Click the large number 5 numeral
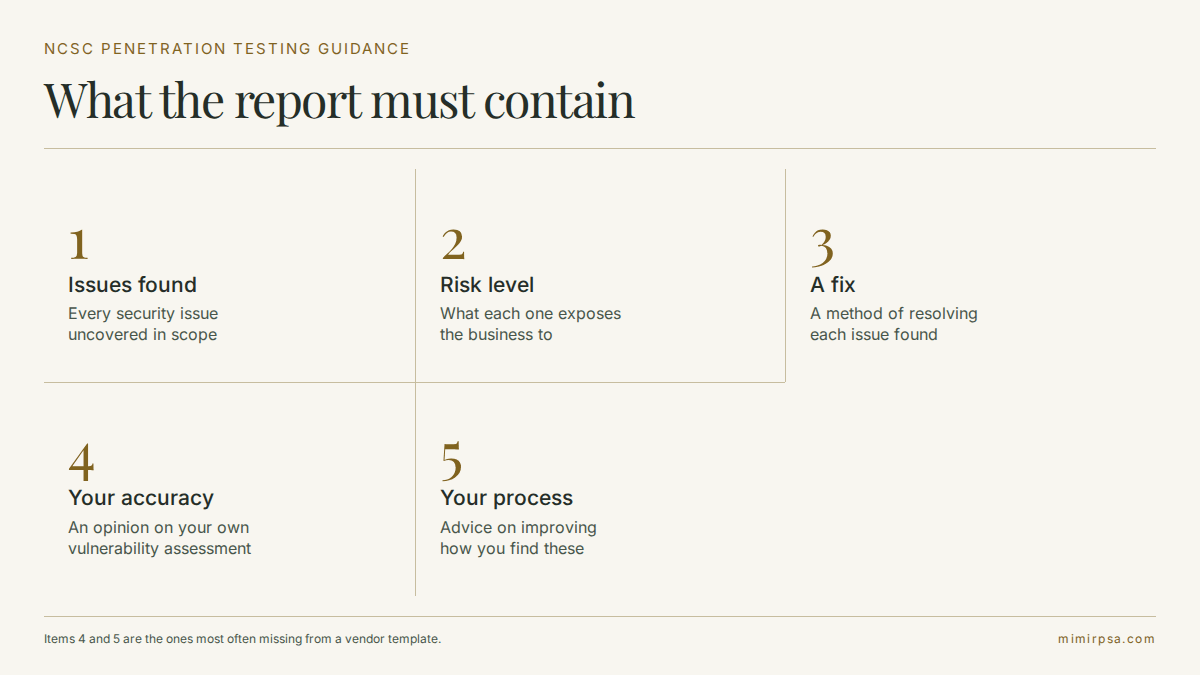Image resolution: width=1200 pixels, height=675 pixels. point(452,461)
